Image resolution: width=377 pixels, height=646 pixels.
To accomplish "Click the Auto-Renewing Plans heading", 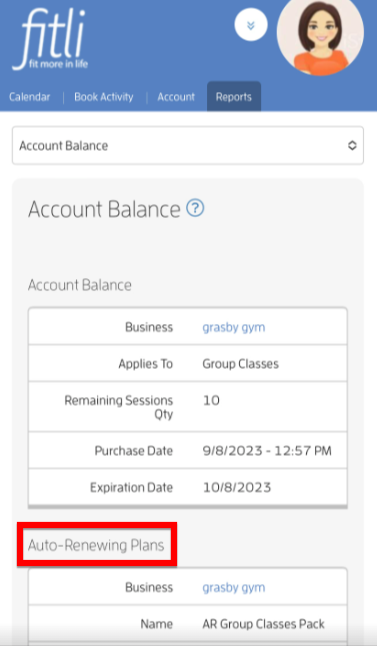I will 96,545.
